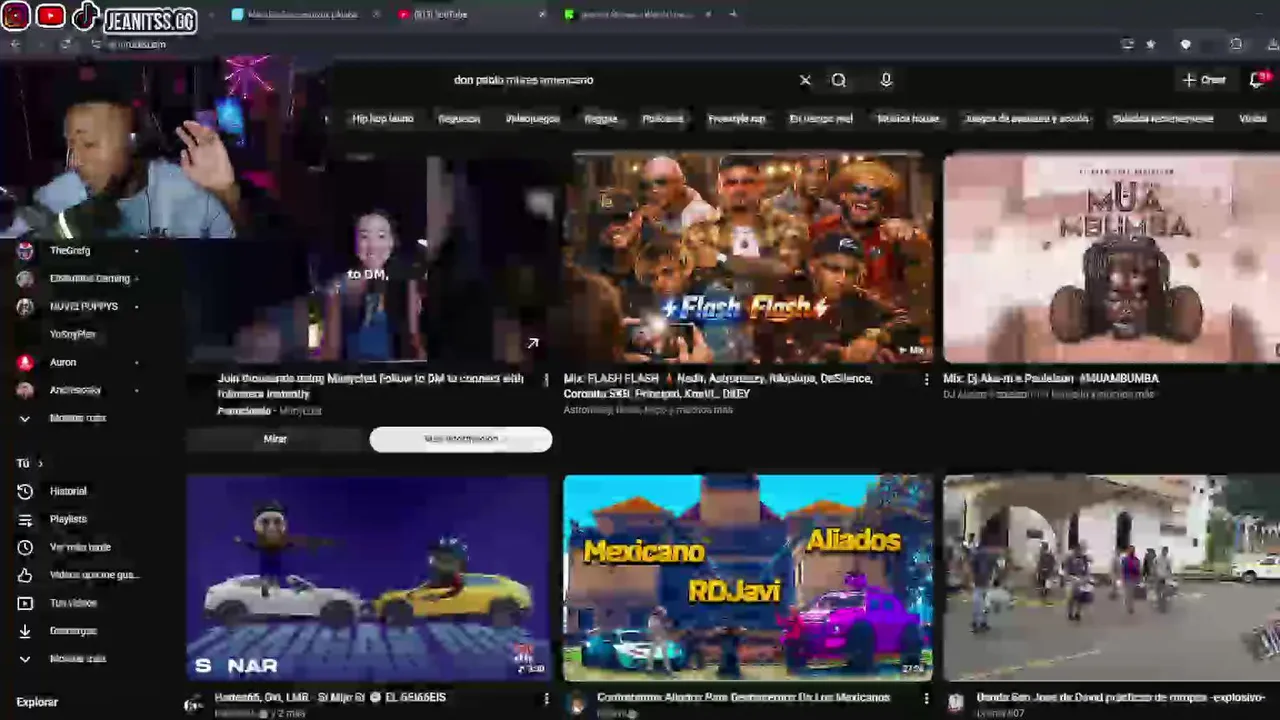This screenshot has height=720, width=1280.
Task: Open Mix: Dj Aka-m #MUAMBUMBA title
Action: click(x=1050, y=378)
